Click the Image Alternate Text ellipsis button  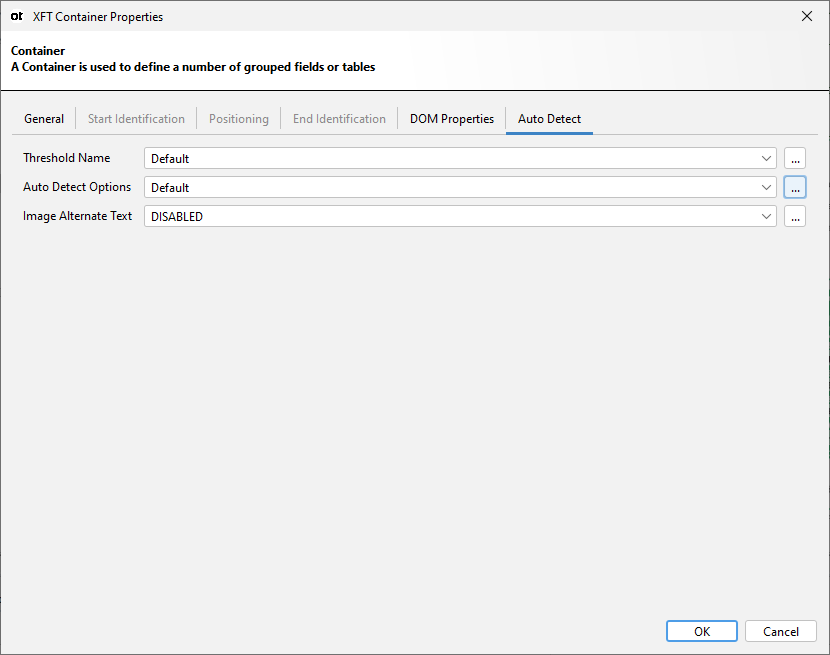[795, 216]
